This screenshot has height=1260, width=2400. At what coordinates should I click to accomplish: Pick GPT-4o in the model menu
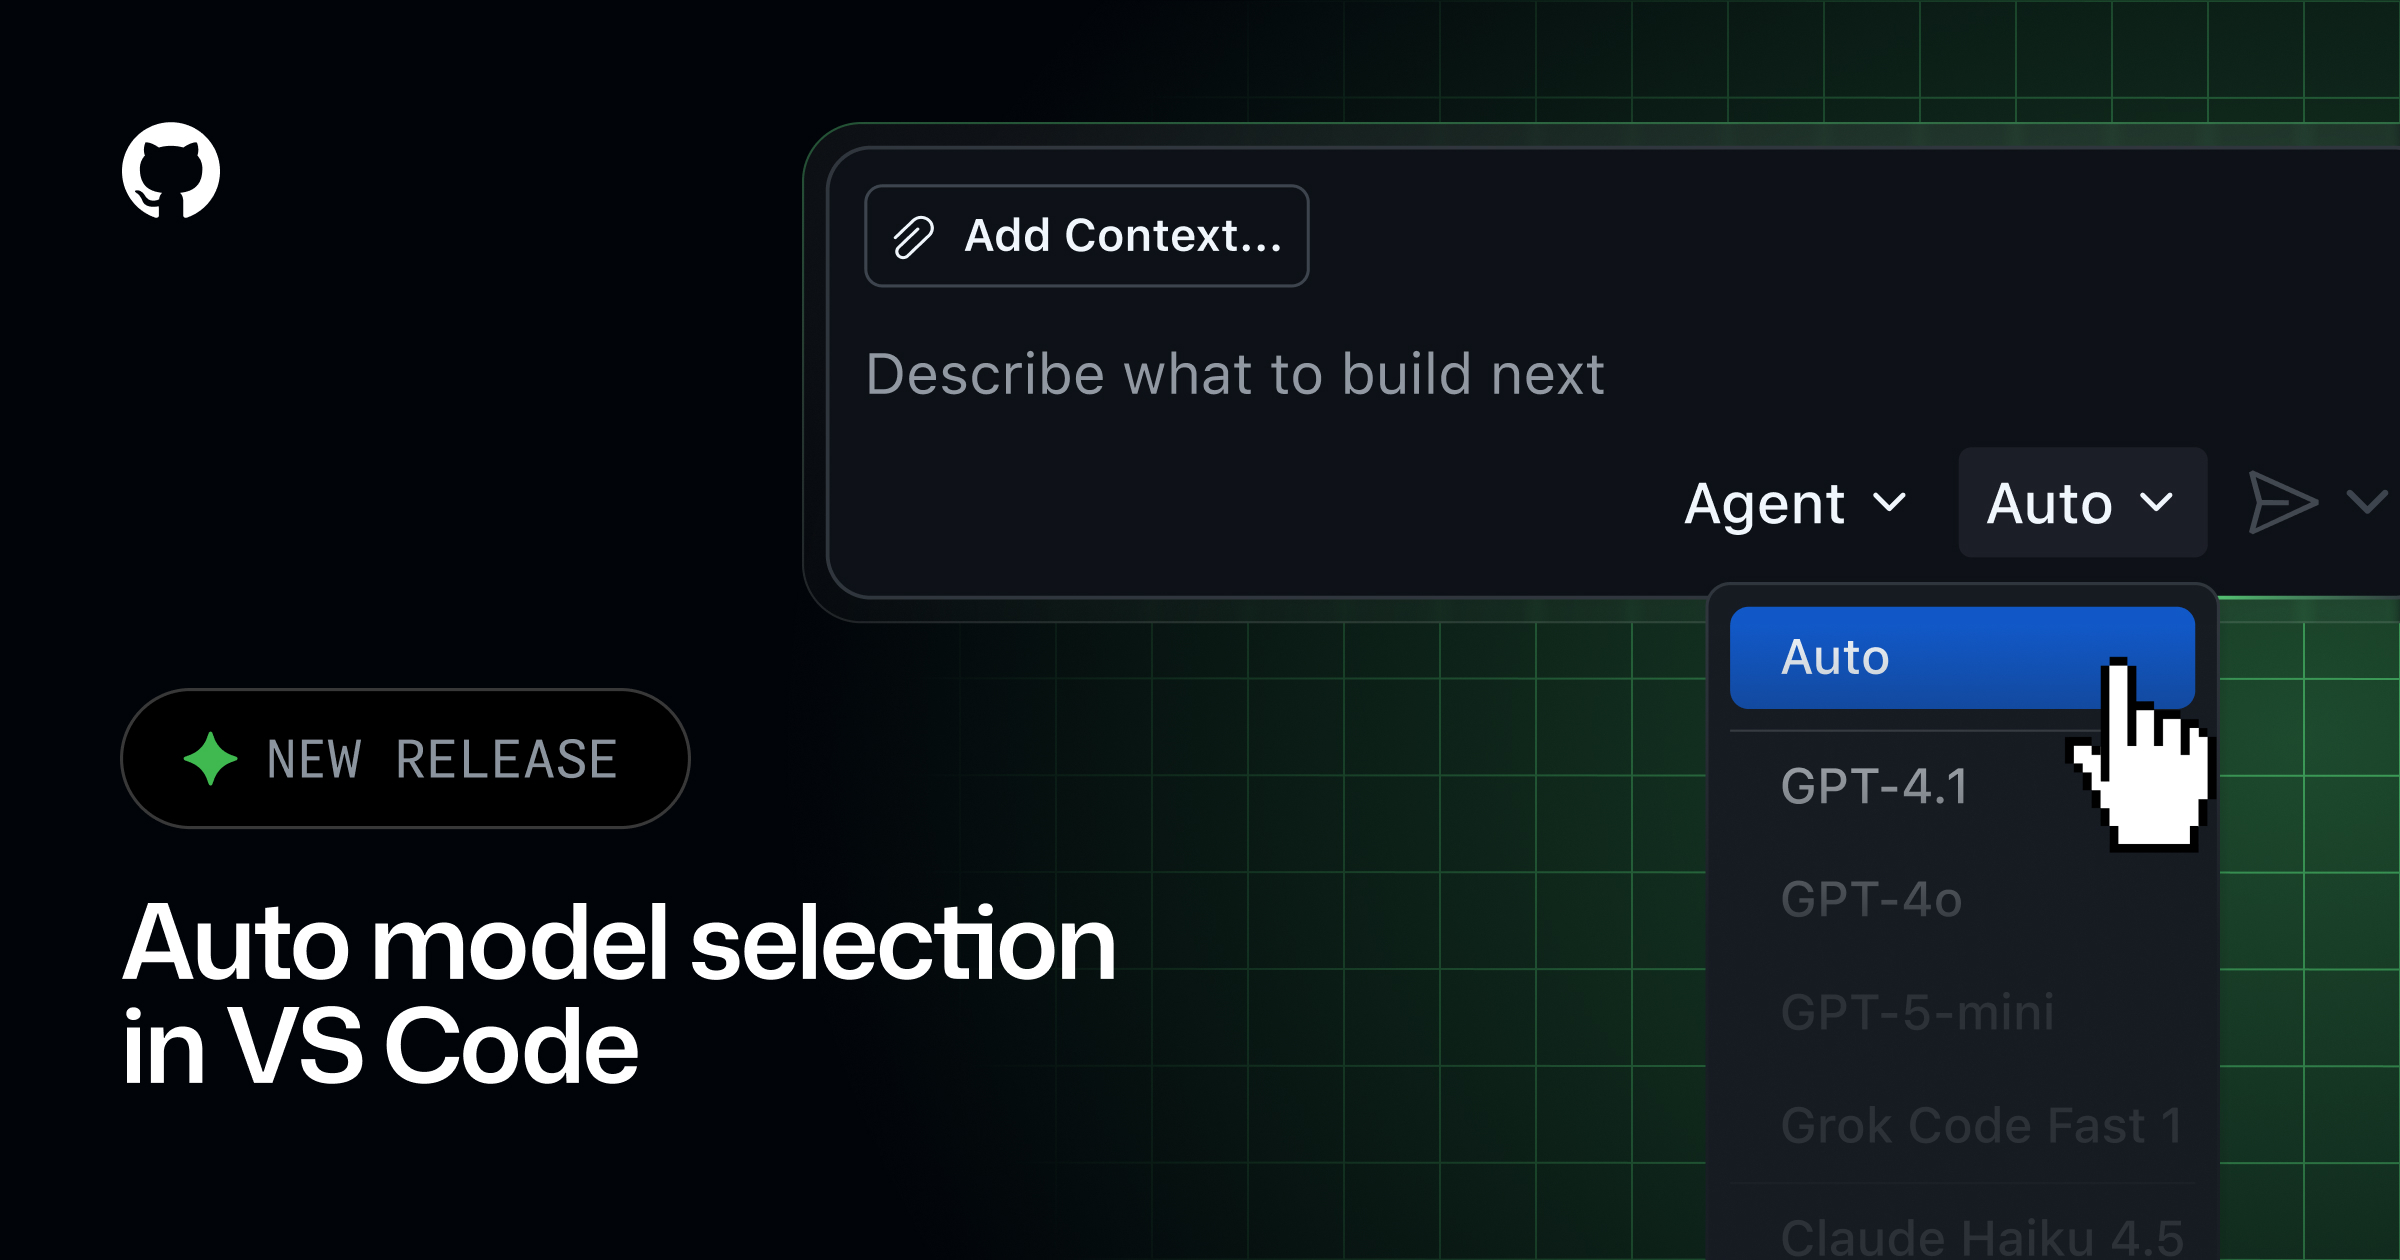1871,899
